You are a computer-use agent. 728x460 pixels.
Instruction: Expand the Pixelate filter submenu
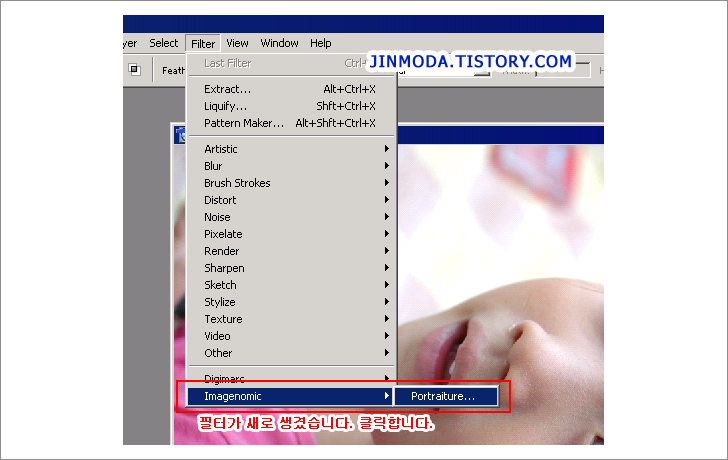pyautogui.click(x=291, y=234)
